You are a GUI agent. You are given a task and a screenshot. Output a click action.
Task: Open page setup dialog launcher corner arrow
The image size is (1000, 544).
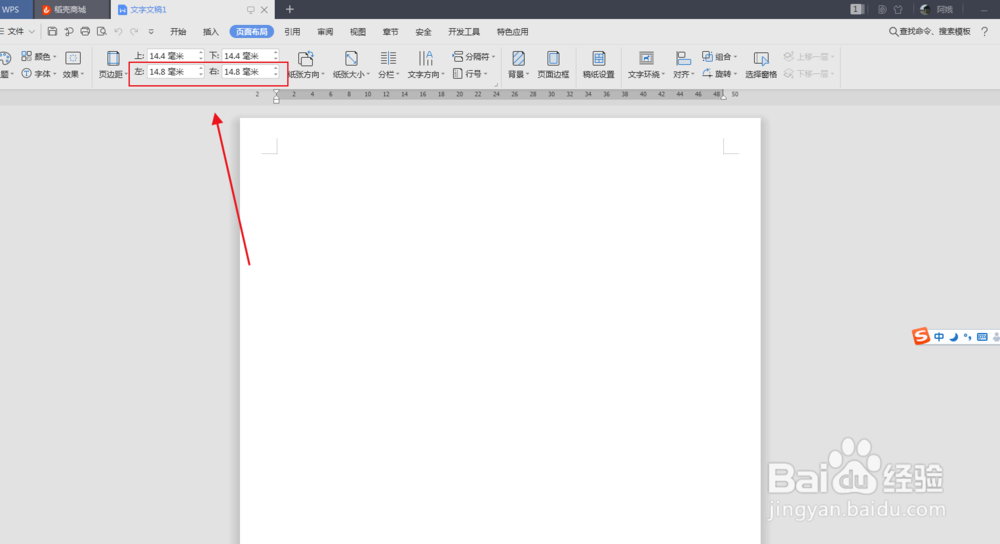pyautogui.click(x=496, y=84)
